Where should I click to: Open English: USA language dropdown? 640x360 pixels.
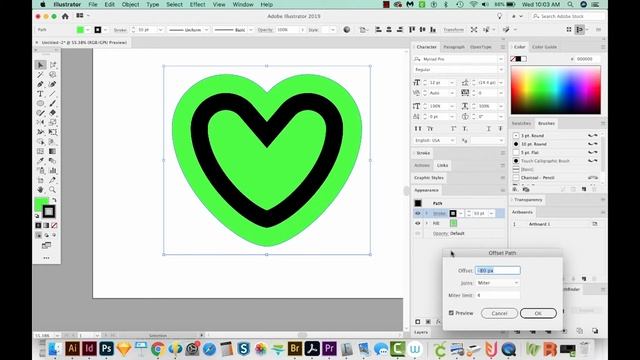(x=434, y=140)
